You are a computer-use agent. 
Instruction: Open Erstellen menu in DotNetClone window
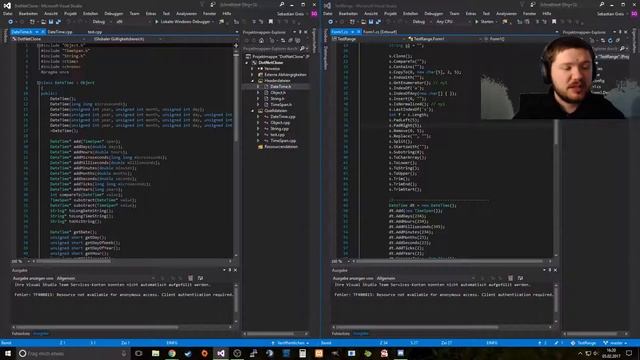point(90,14)
